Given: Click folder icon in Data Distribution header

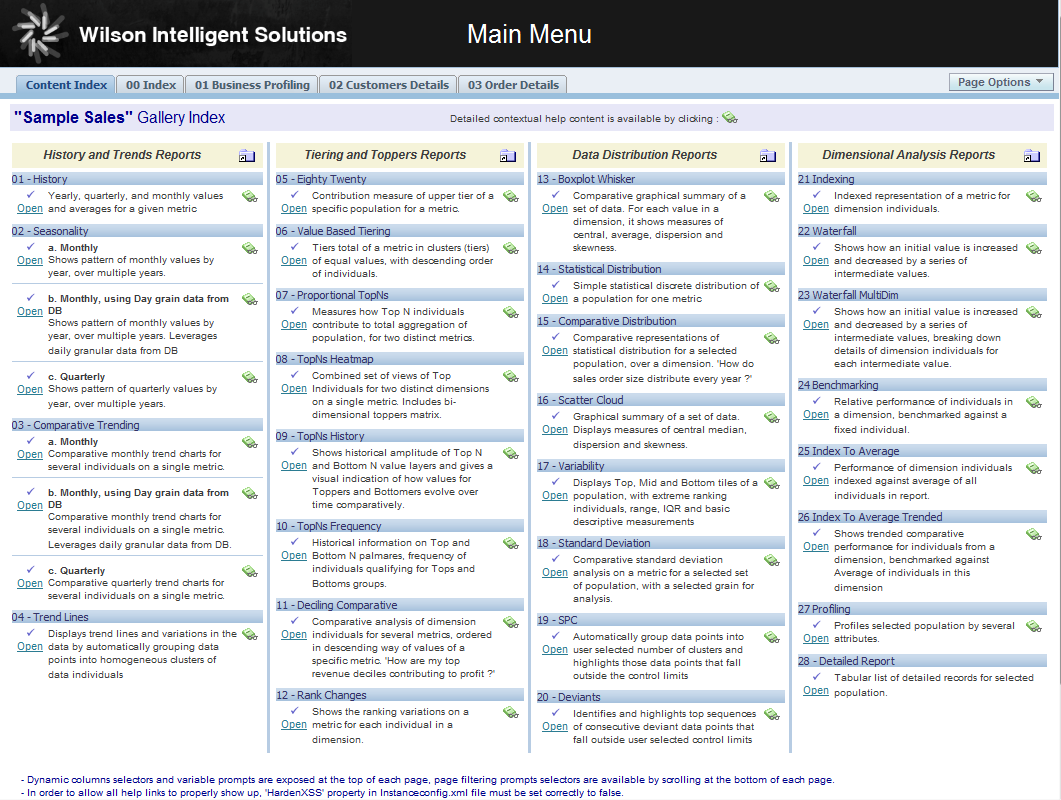Looking at the screenshot, I should 767,156.
